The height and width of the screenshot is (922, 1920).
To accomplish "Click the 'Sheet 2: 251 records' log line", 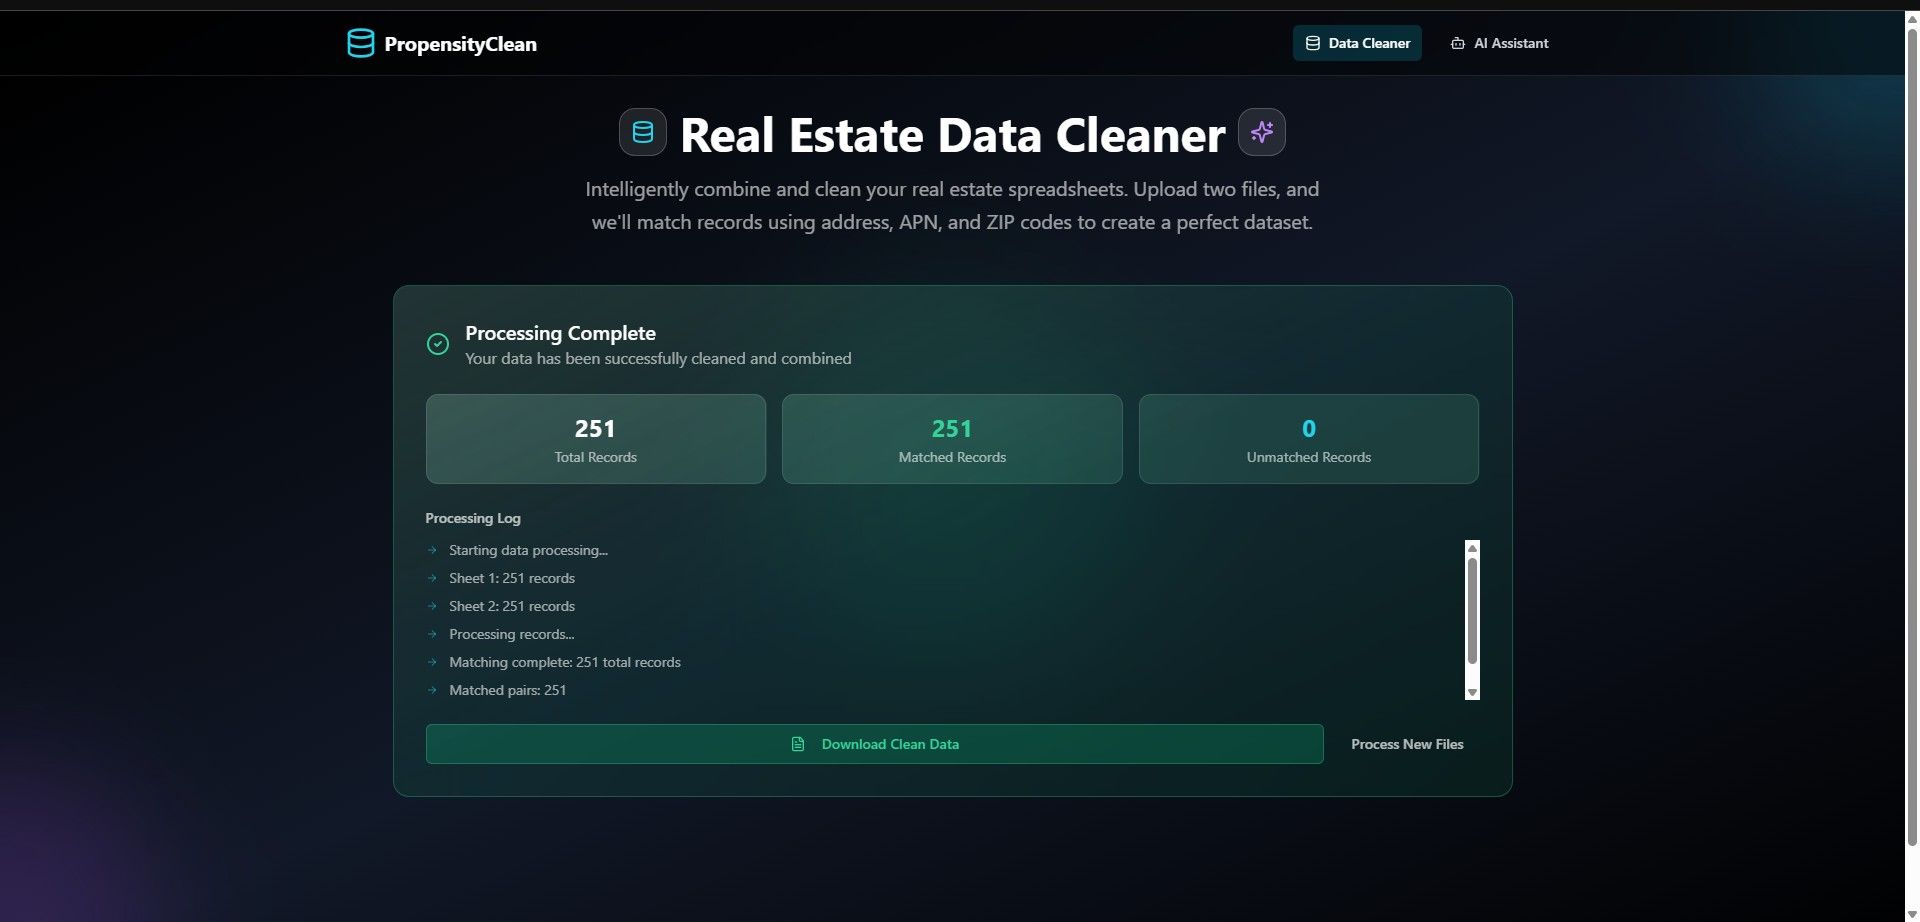I will click(512, 606).
